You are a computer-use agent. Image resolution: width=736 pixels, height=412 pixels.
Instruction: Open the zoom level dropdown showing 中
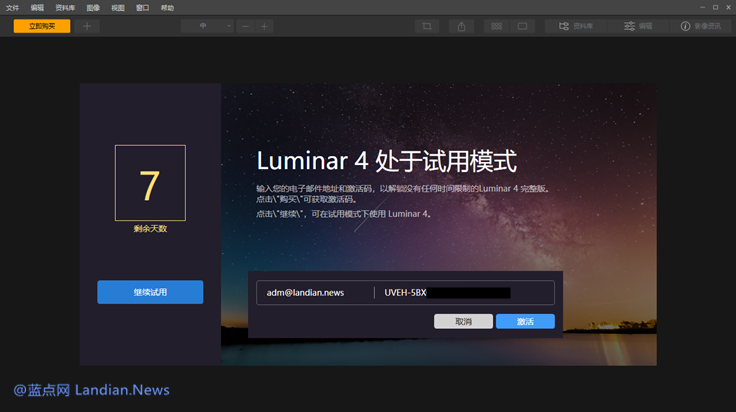pyautogui.click(x=207, y=26)
